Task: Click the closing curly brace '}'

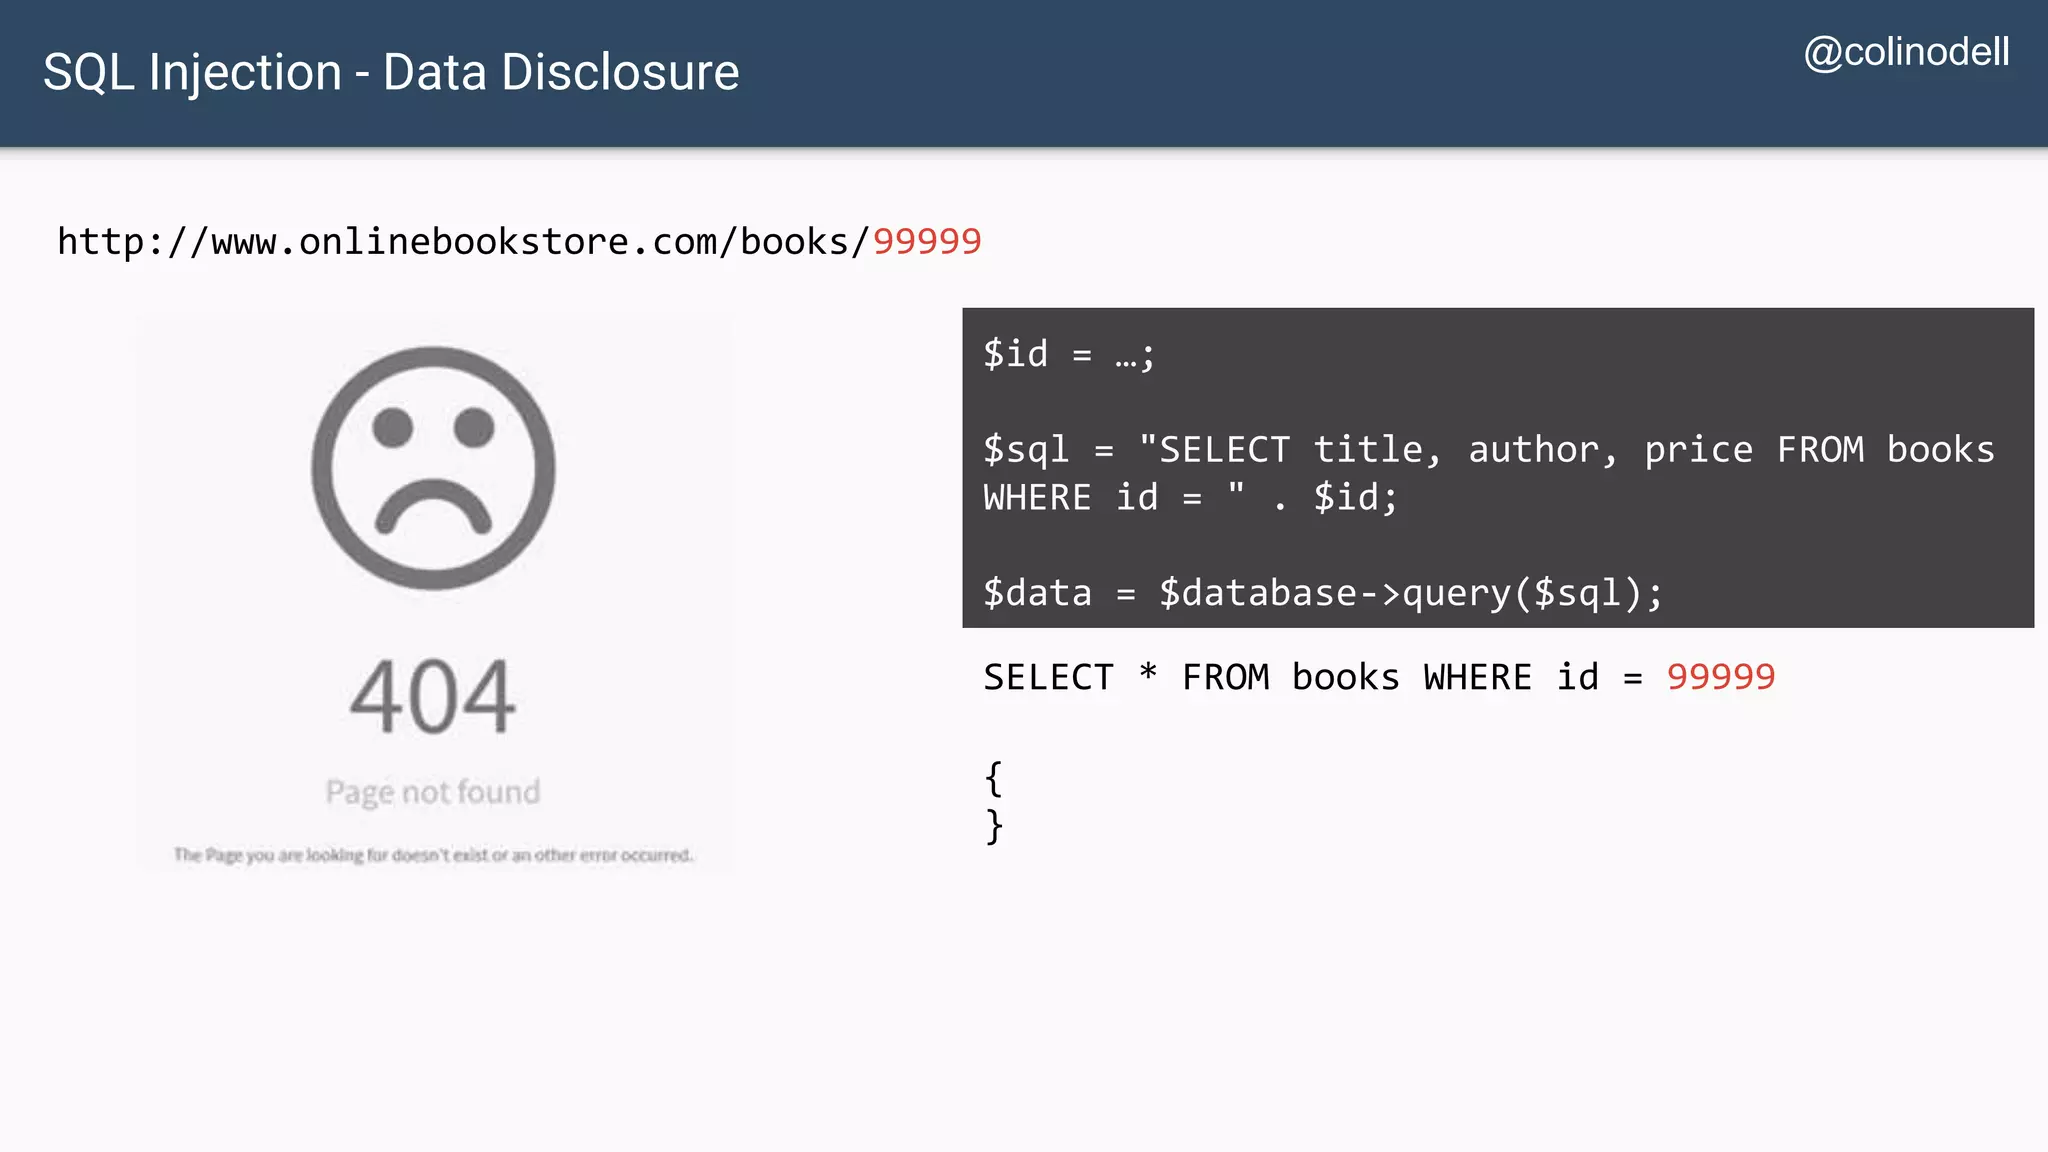Action: [x=994, y=827]
